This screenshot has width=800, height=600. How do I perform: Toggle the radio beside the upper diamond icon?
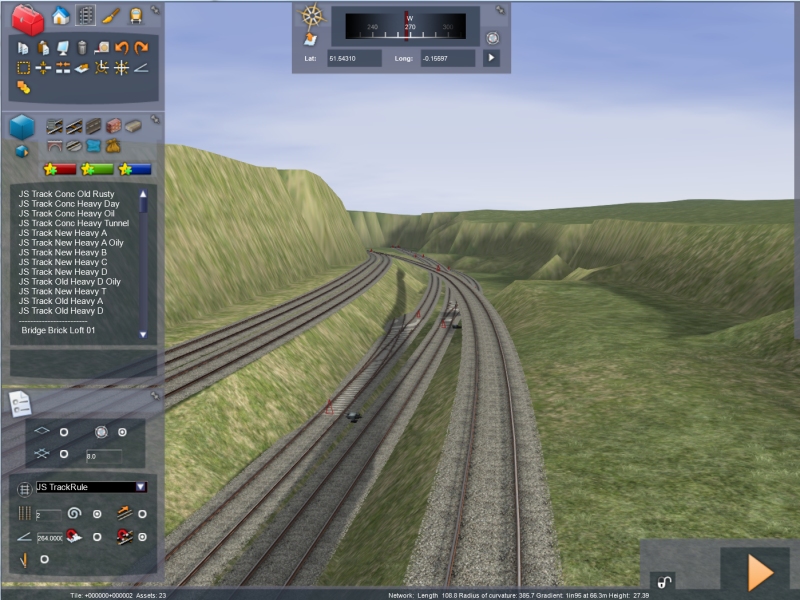pos(64,432)
